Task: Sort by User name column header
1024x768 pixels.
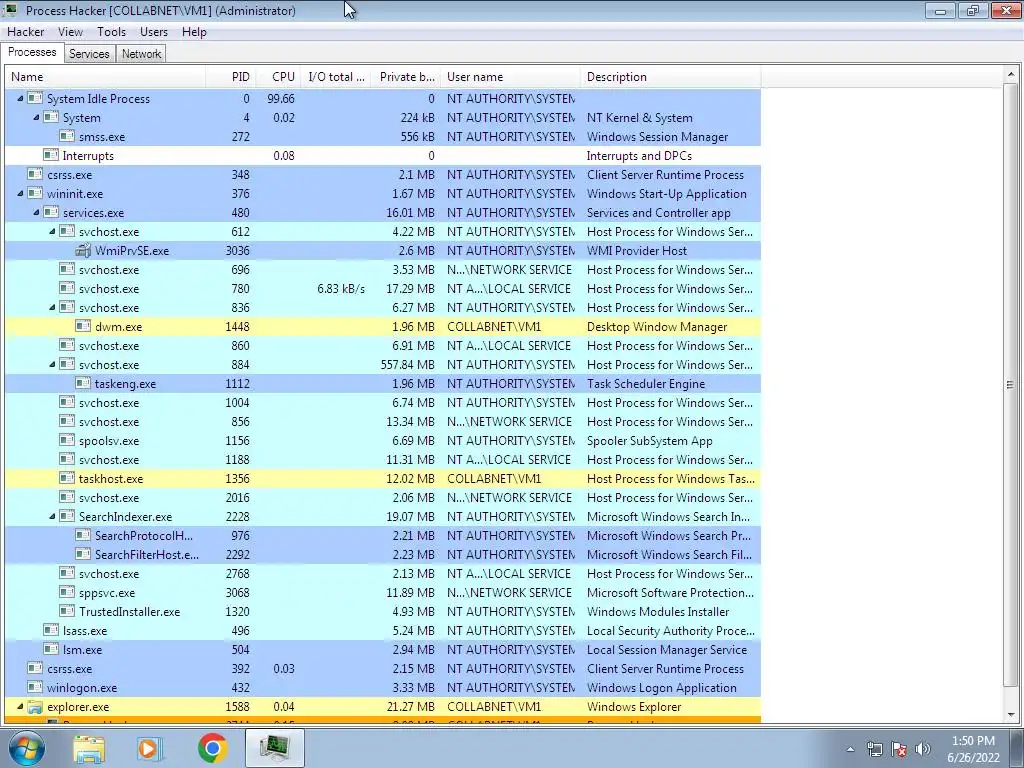Action: pos(510,77)
